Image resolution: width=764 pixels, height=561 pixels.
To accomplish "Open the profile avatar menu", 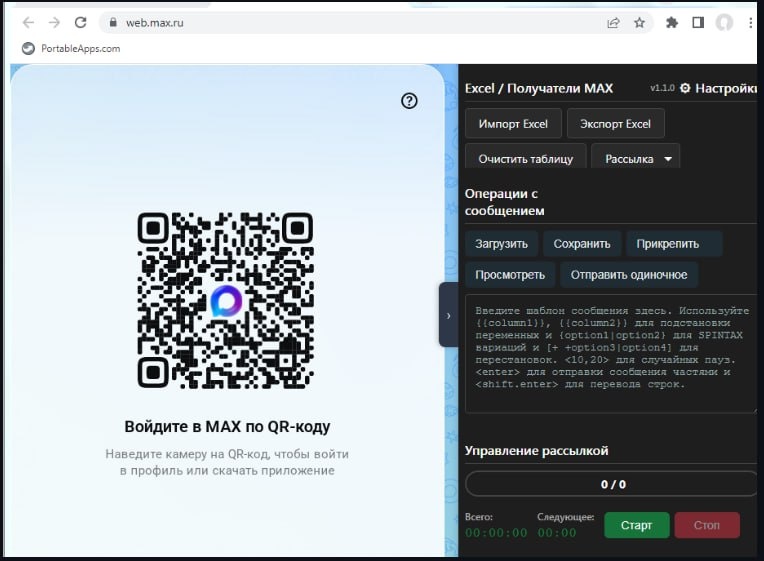I will 724,22.
